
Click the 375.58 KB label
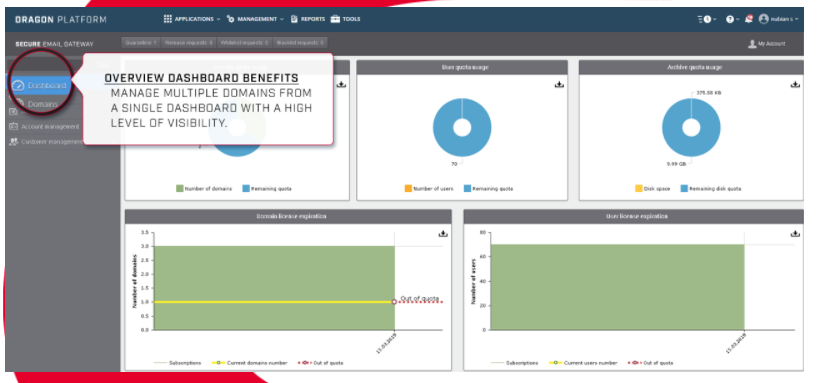[x=709, y=93]
